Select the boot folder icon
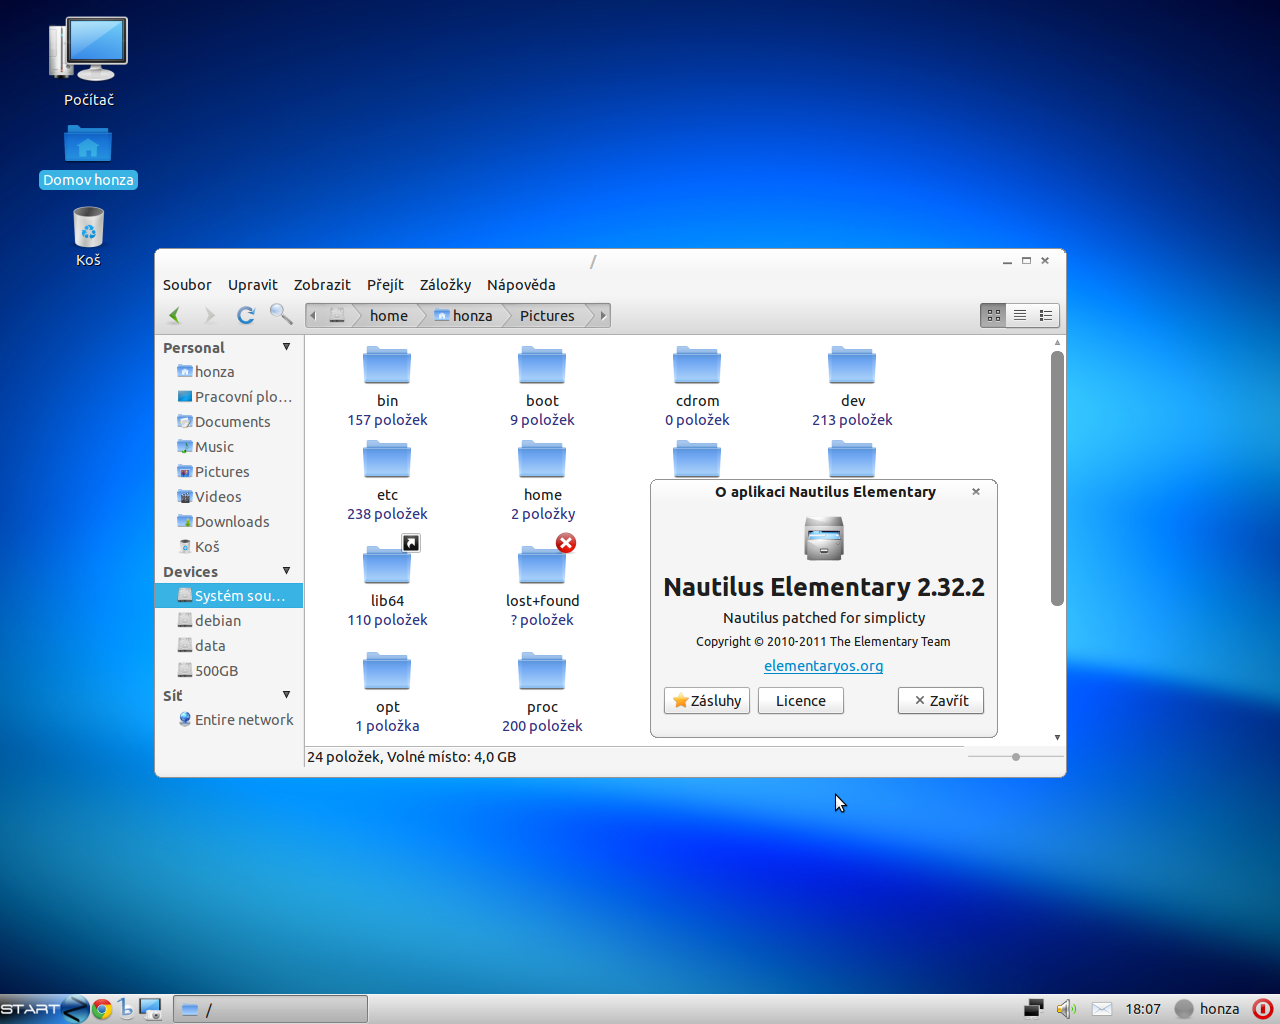This screenshot has width=1280, height=1024. (x=542, y=364)
